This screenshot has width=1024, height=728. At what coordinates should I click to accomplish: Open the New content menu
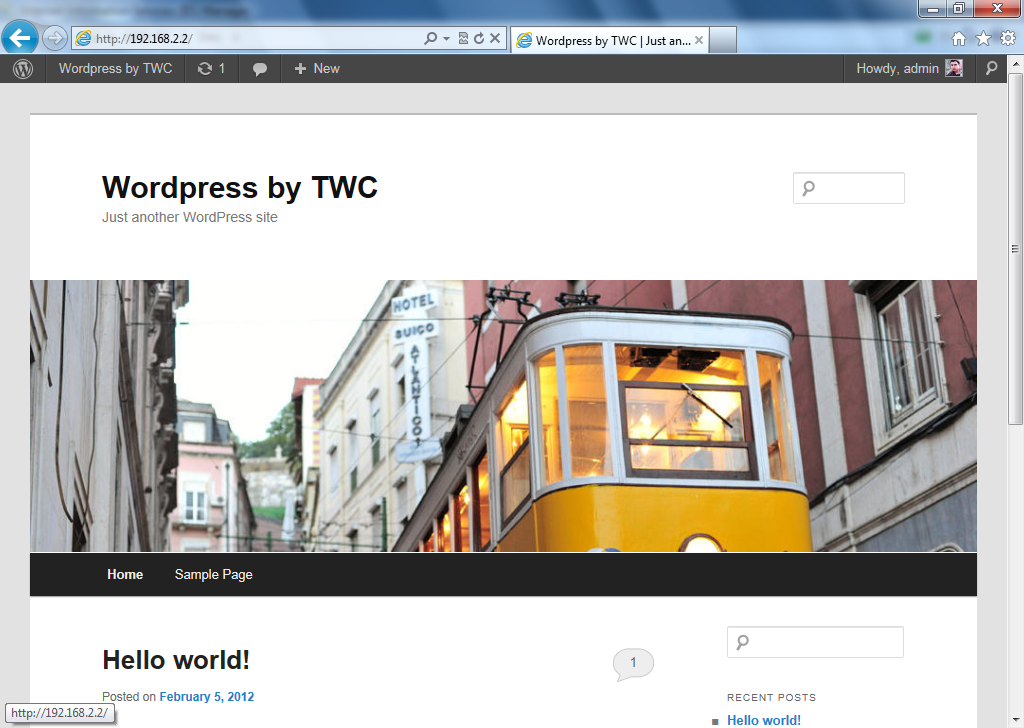tap(317, 69)
